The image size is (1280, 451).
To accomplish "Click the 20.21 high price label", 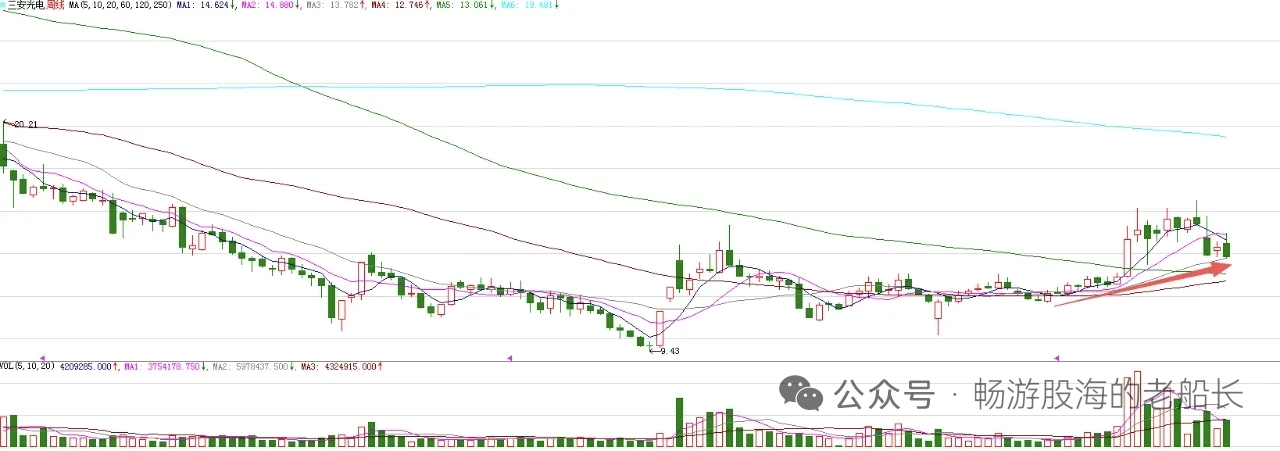I will tap(25, 124).
